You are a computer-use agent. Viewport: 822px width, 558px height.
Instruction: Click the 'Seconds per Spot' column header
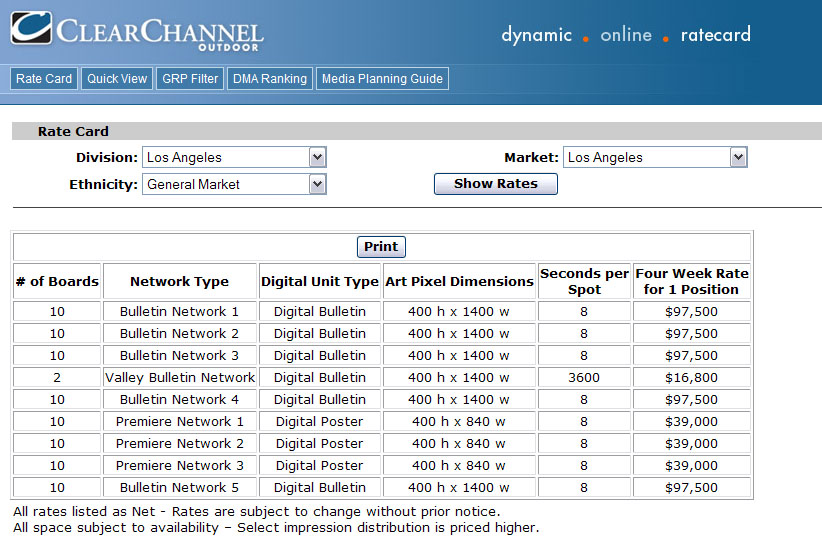click(585, 282)
